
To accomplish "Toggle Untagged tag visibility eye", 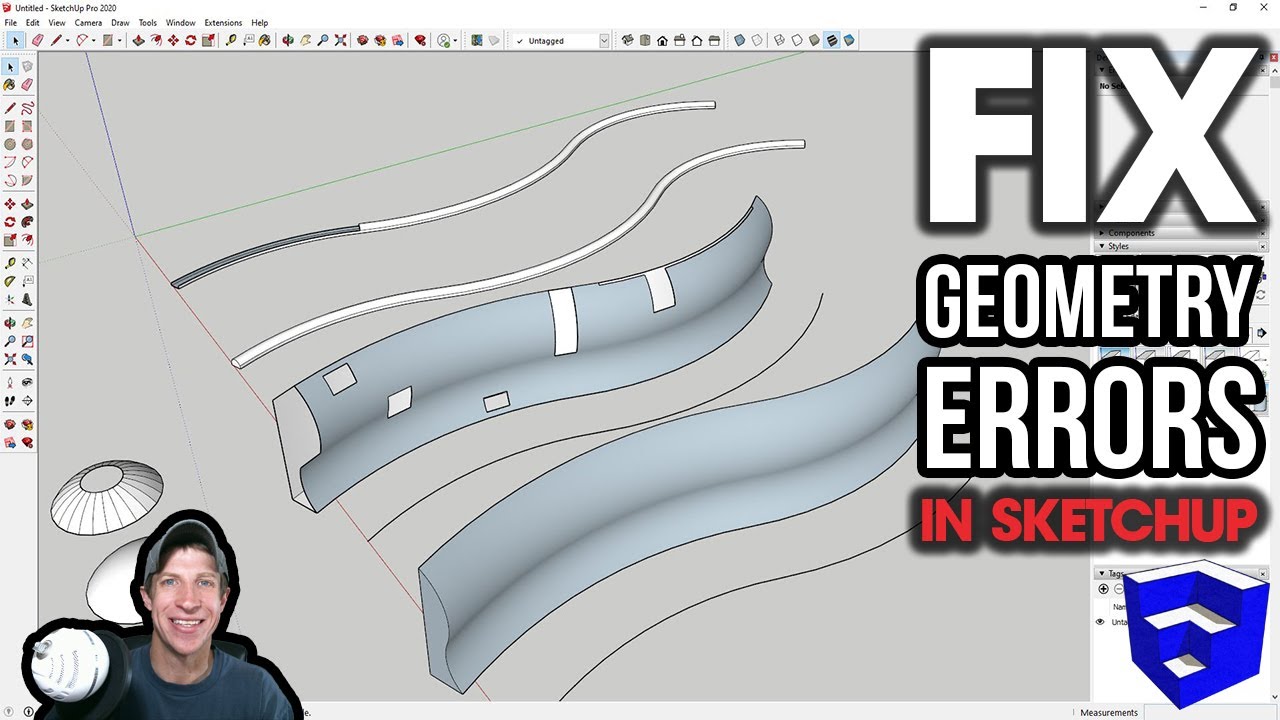I will coord(1100,621).
